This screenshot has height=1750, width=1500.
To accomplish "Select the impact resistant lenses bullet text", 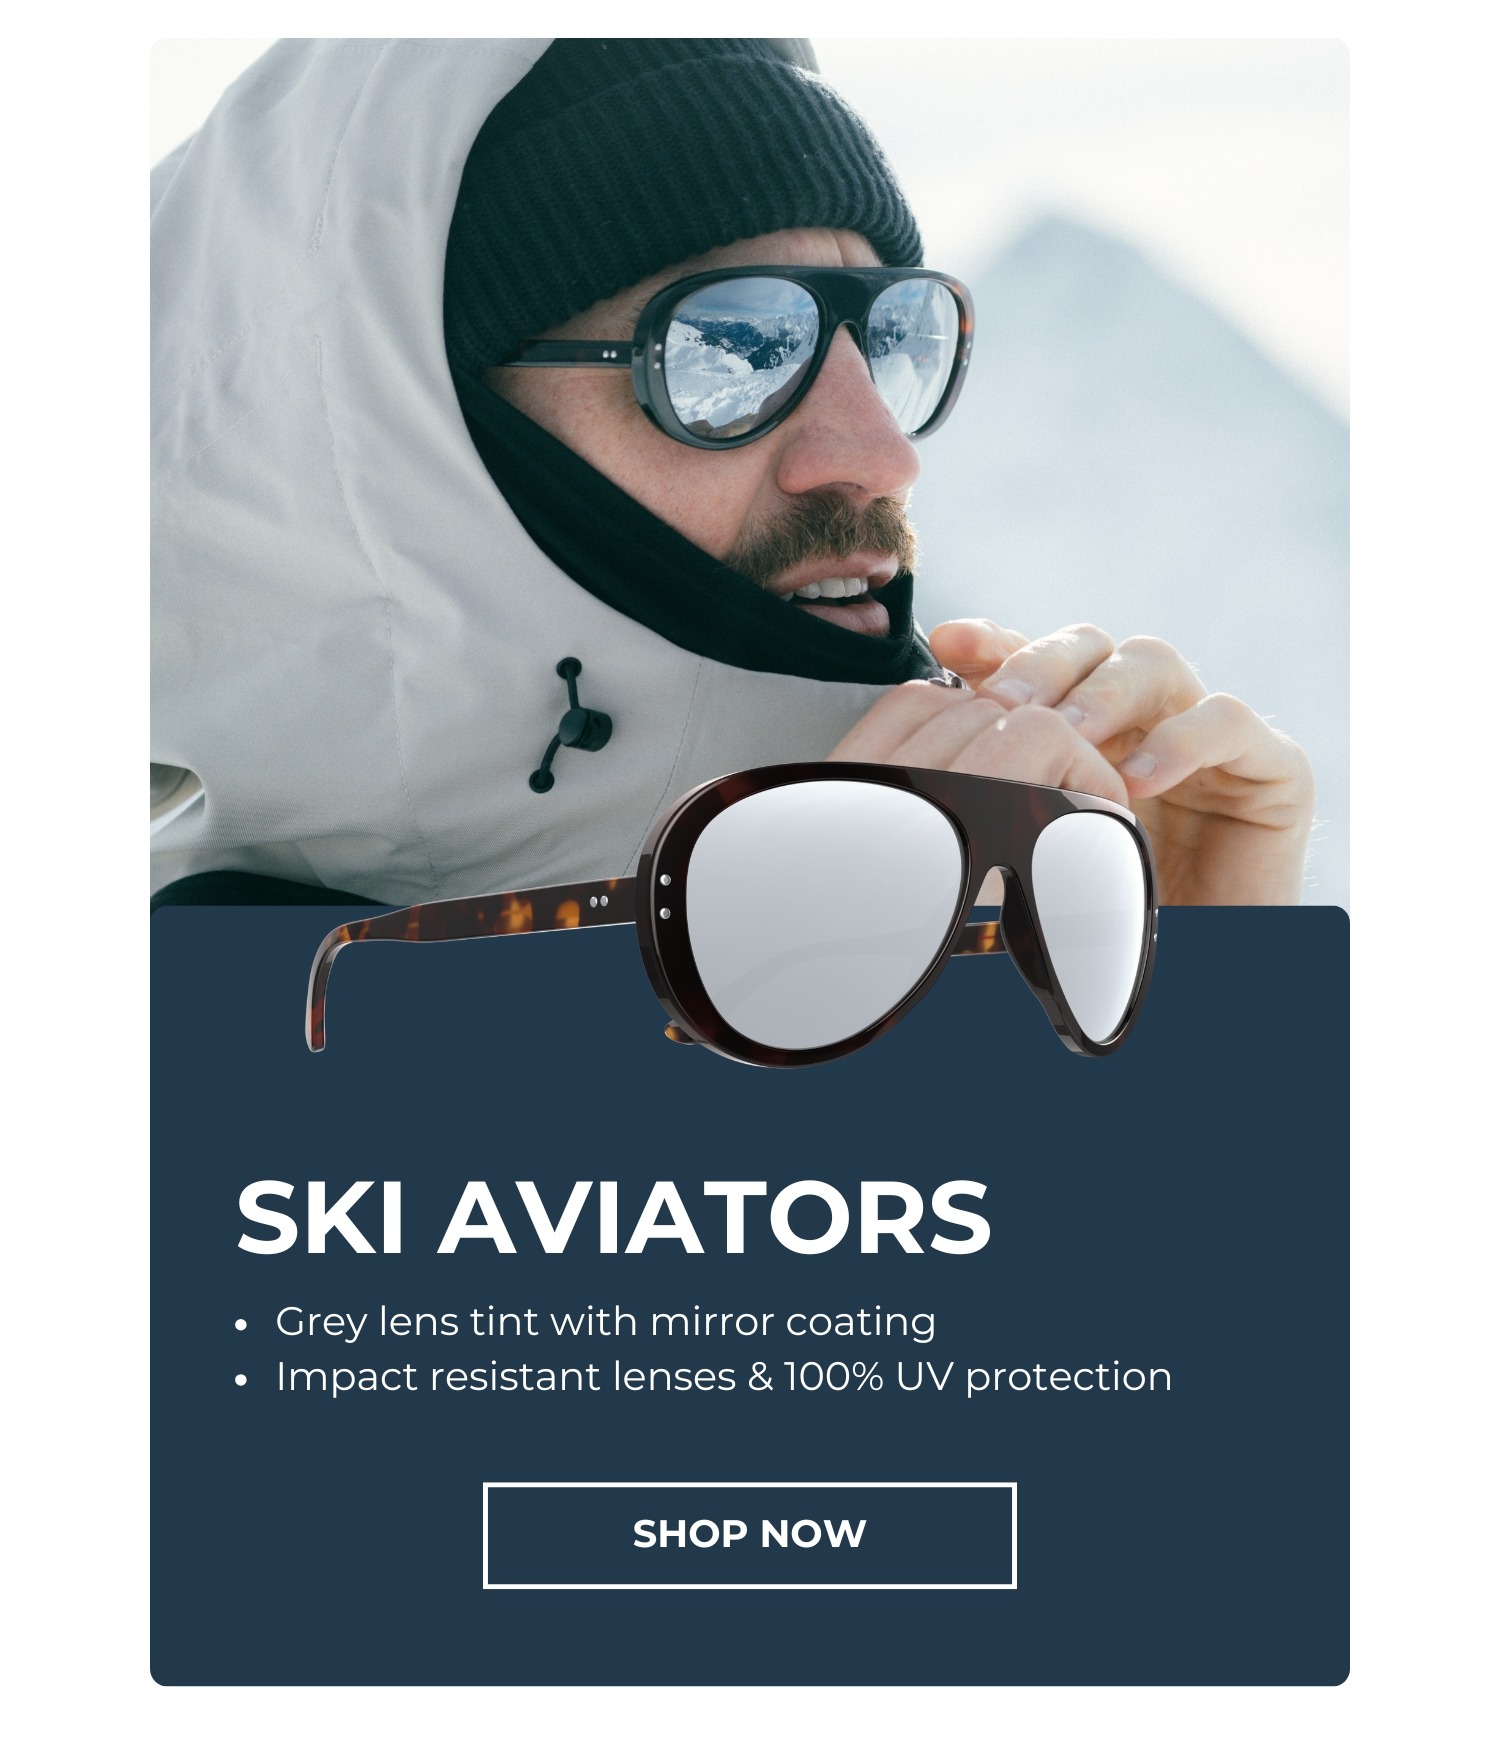I will tap(724, 1377).
